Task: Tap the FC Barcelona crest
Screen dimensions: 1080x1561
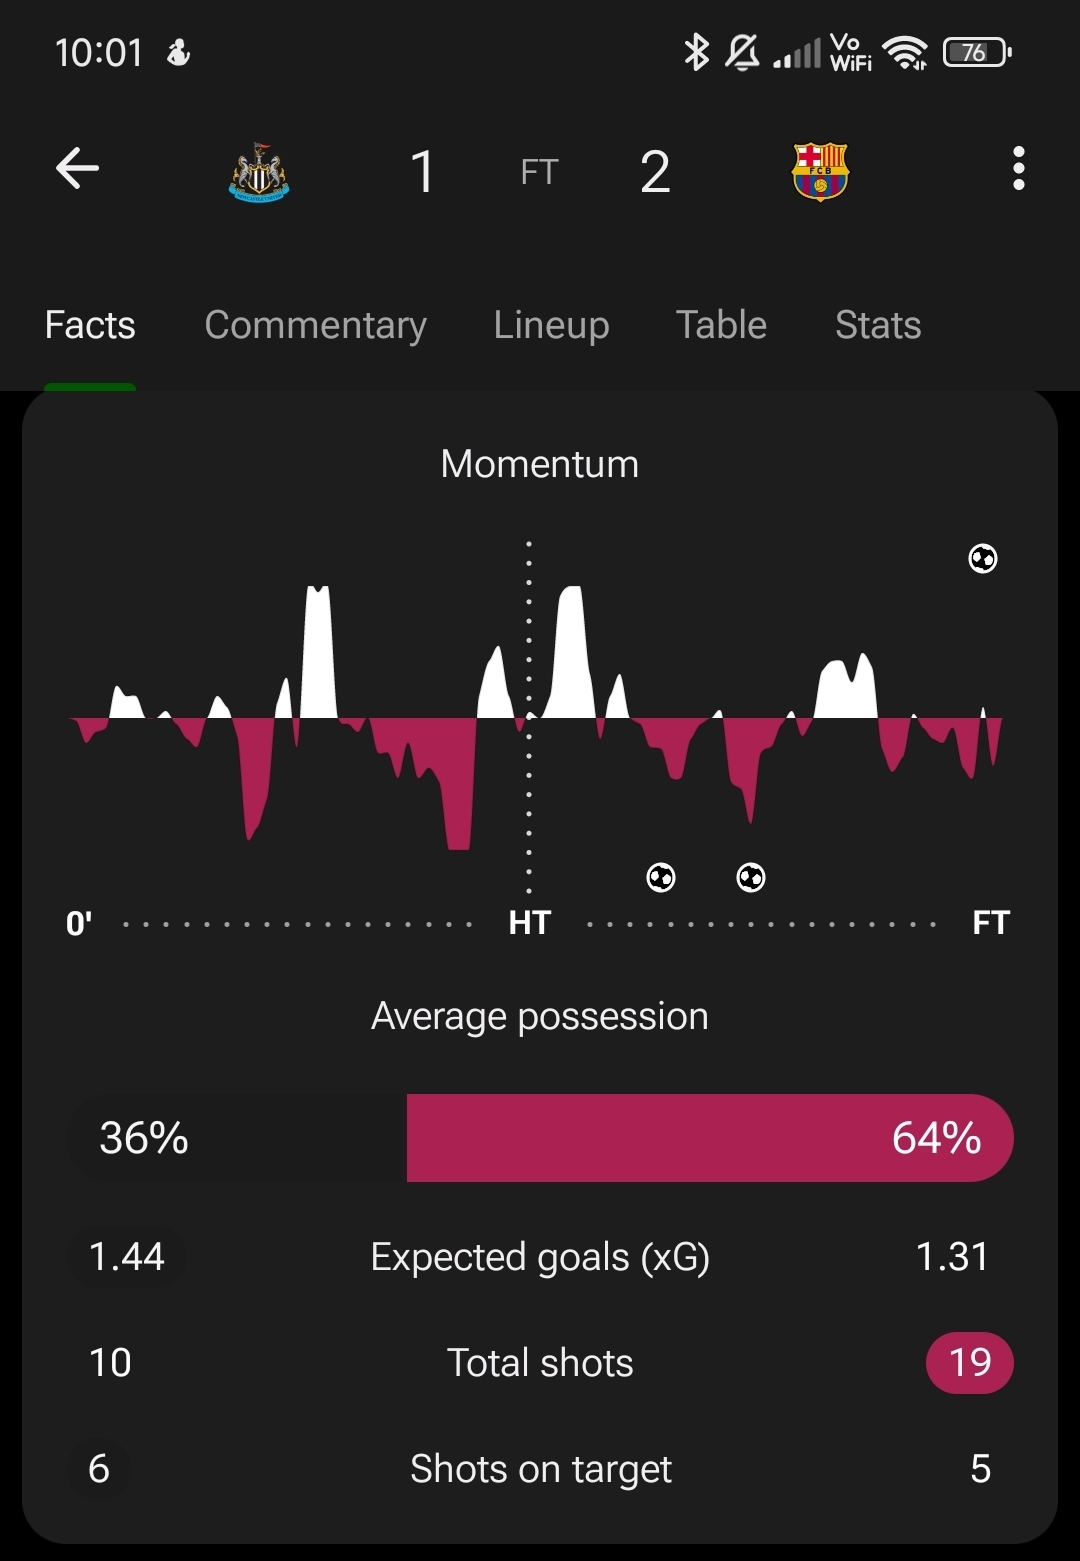Action: point(820,172)
